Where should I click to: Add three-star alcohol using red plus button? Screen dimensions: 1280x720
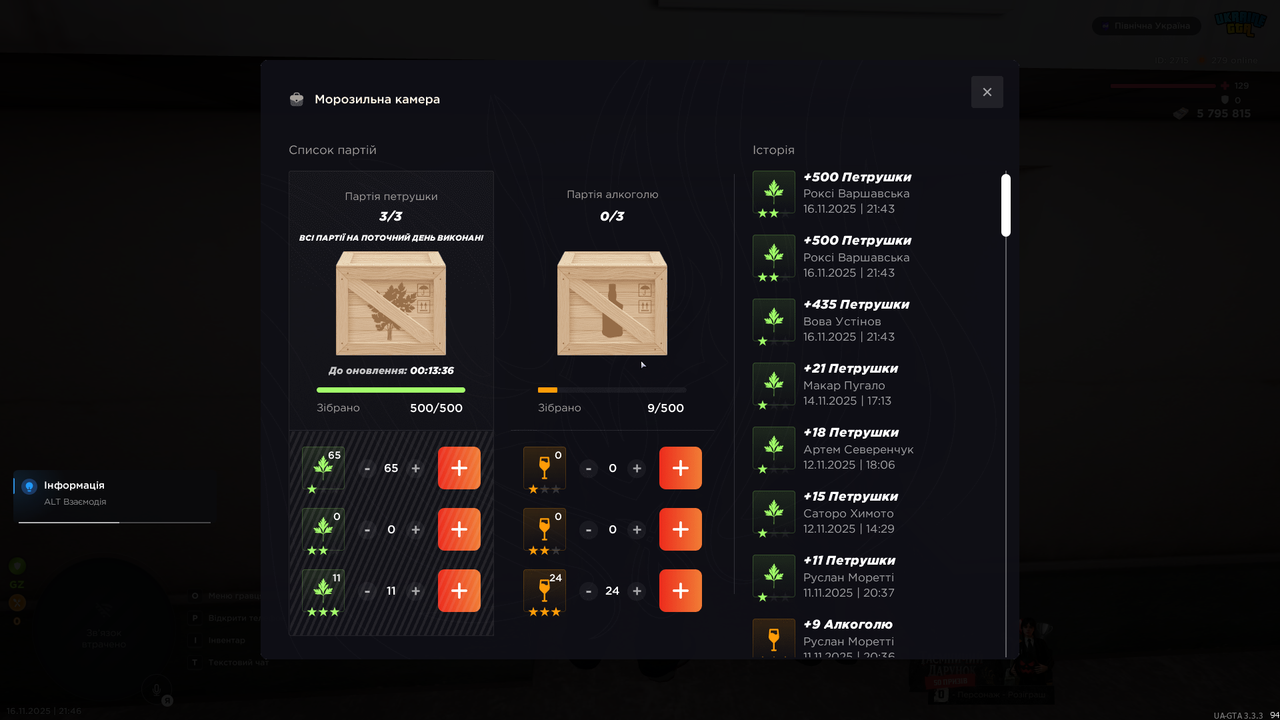pos(680,590)
